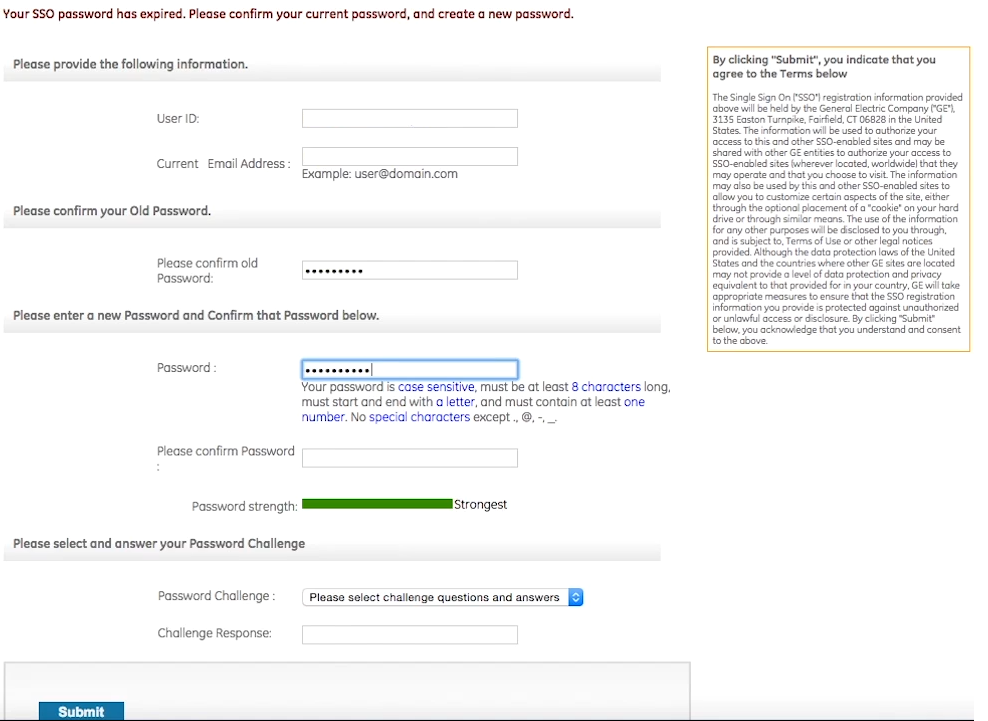Image resolution: width=988 pixels, height=721 pixels.
Task: Click the Please confirm Password field
Action: click(x=409, y=458)
